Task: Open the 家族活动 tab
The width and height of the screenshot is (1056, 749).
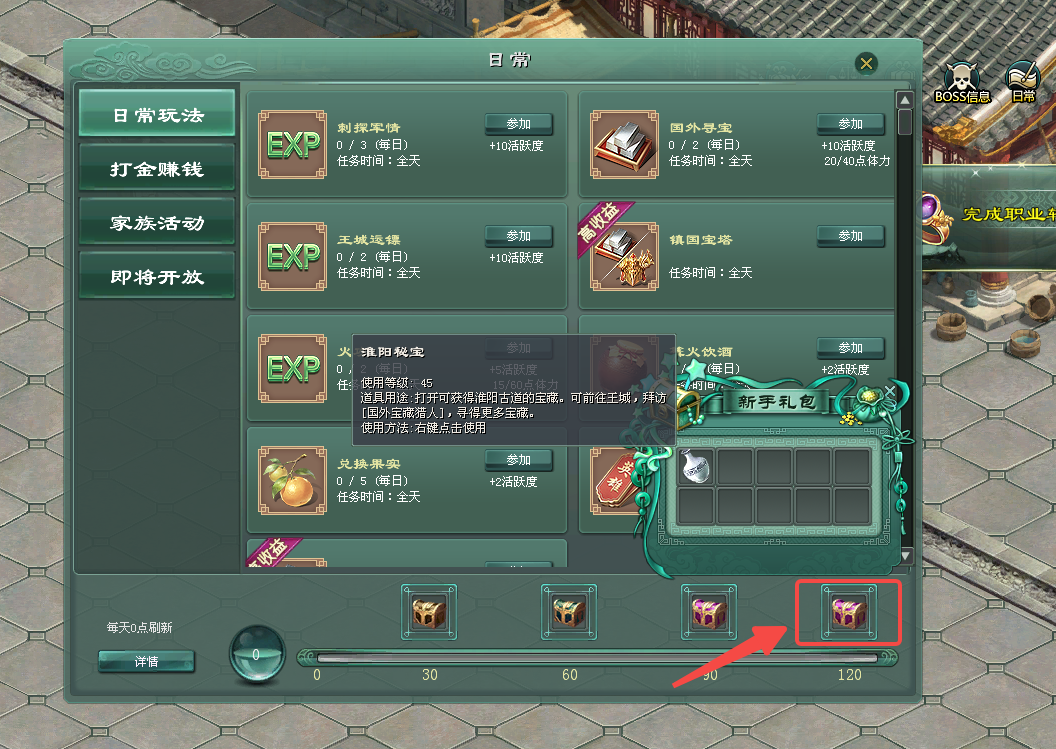Action: [x=157, y=222]
